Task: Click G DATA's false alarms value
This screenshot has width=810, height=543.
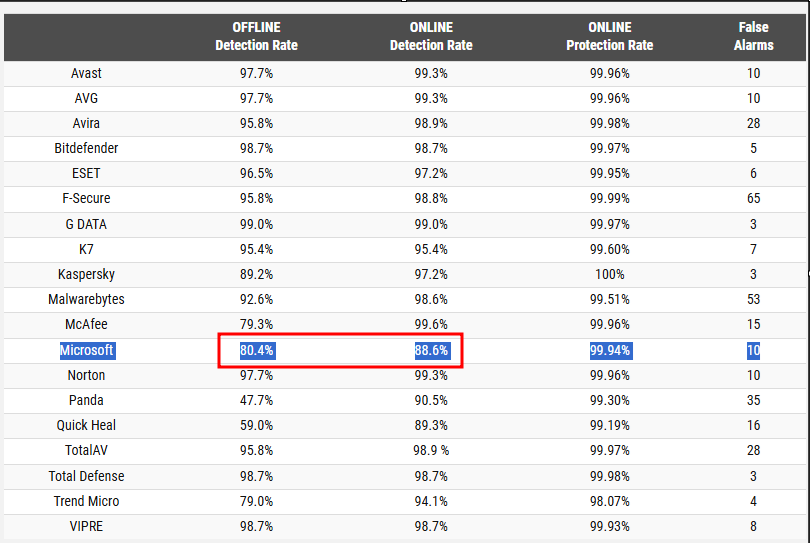Action: tap(753, 224)
